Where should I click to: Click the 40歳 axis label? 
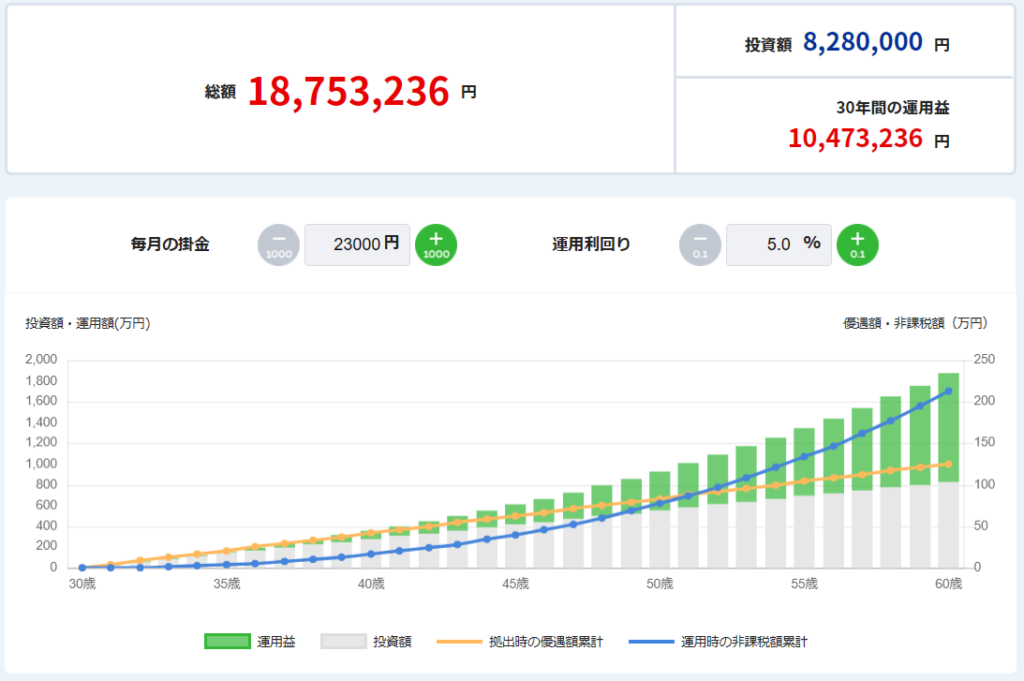point(371,584)
